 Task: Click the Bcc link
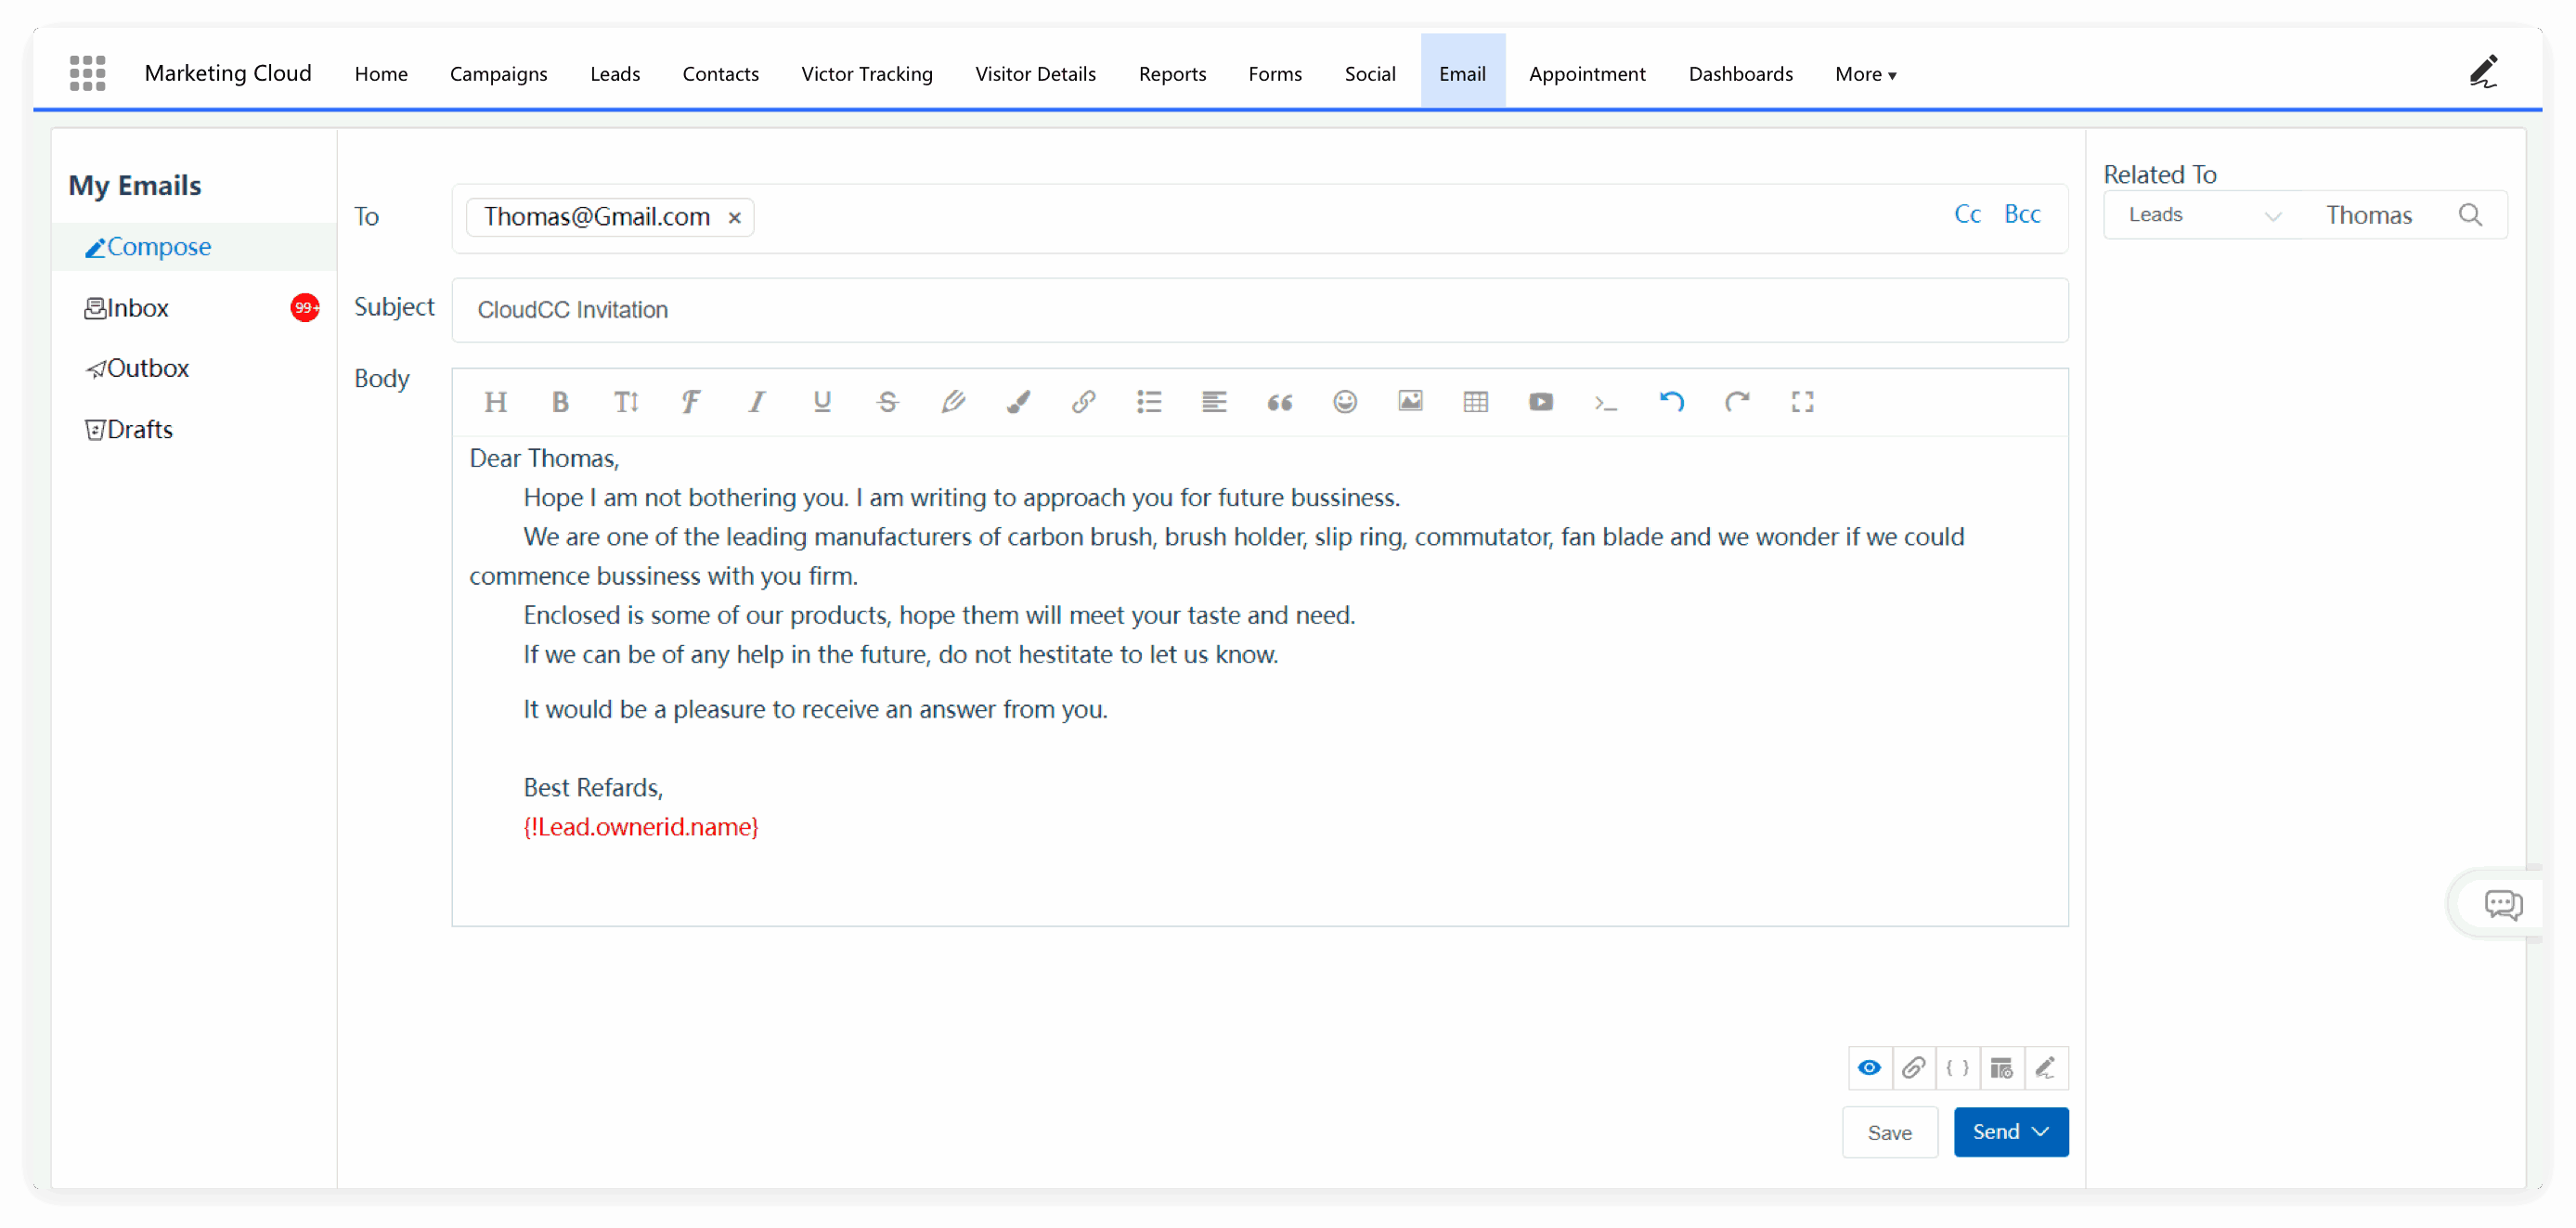(x=2021, y=214)
